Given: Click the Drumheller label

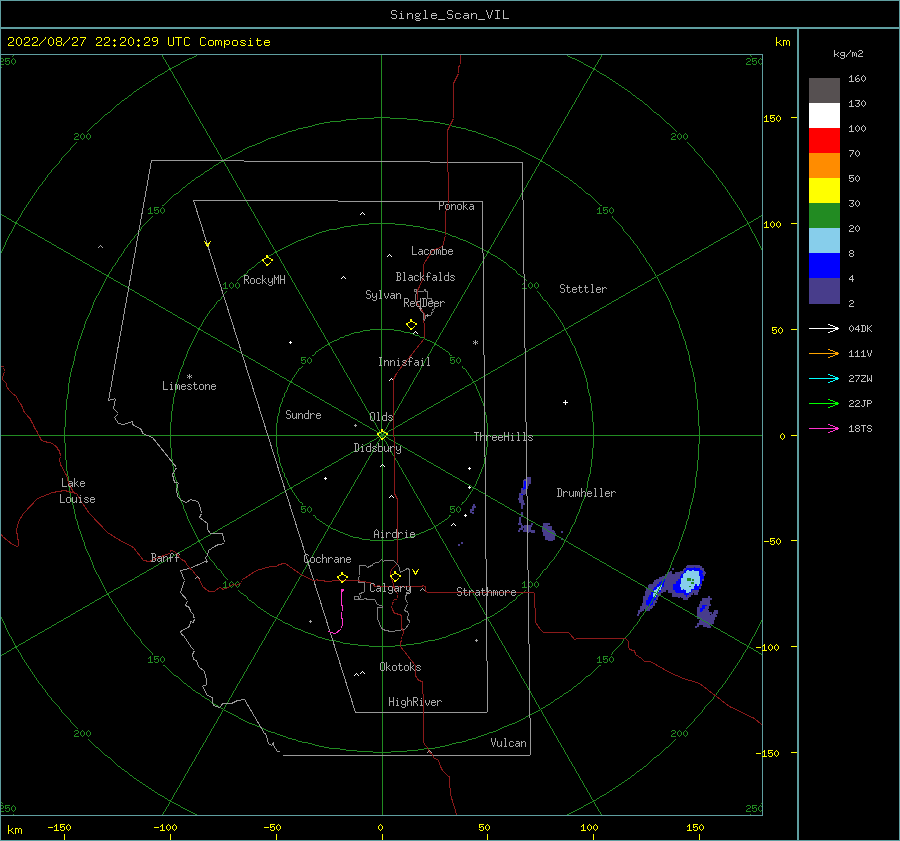Looking at the screenshot, I should click(586, 493).
